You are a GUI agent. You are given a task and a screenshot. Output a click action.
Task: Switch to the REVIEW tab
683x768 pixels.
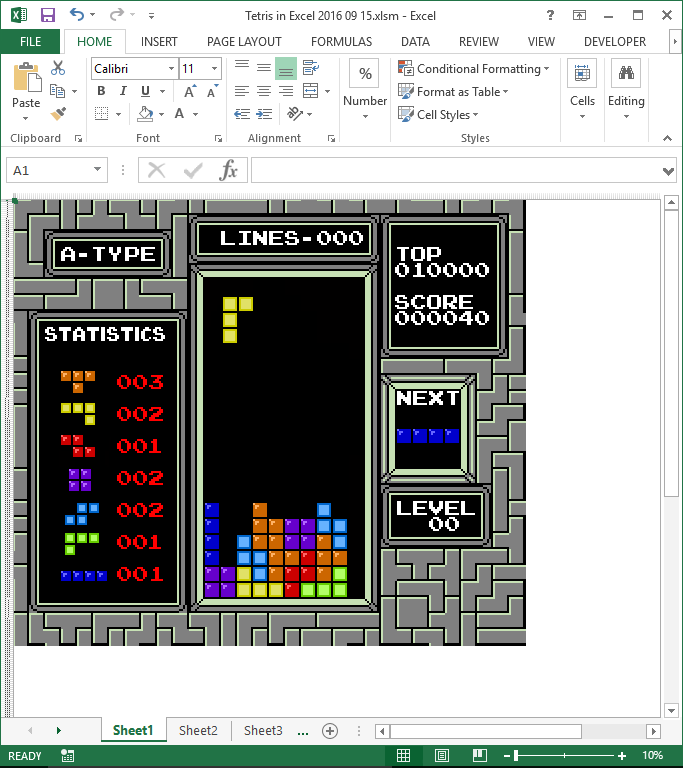[479, 42]
